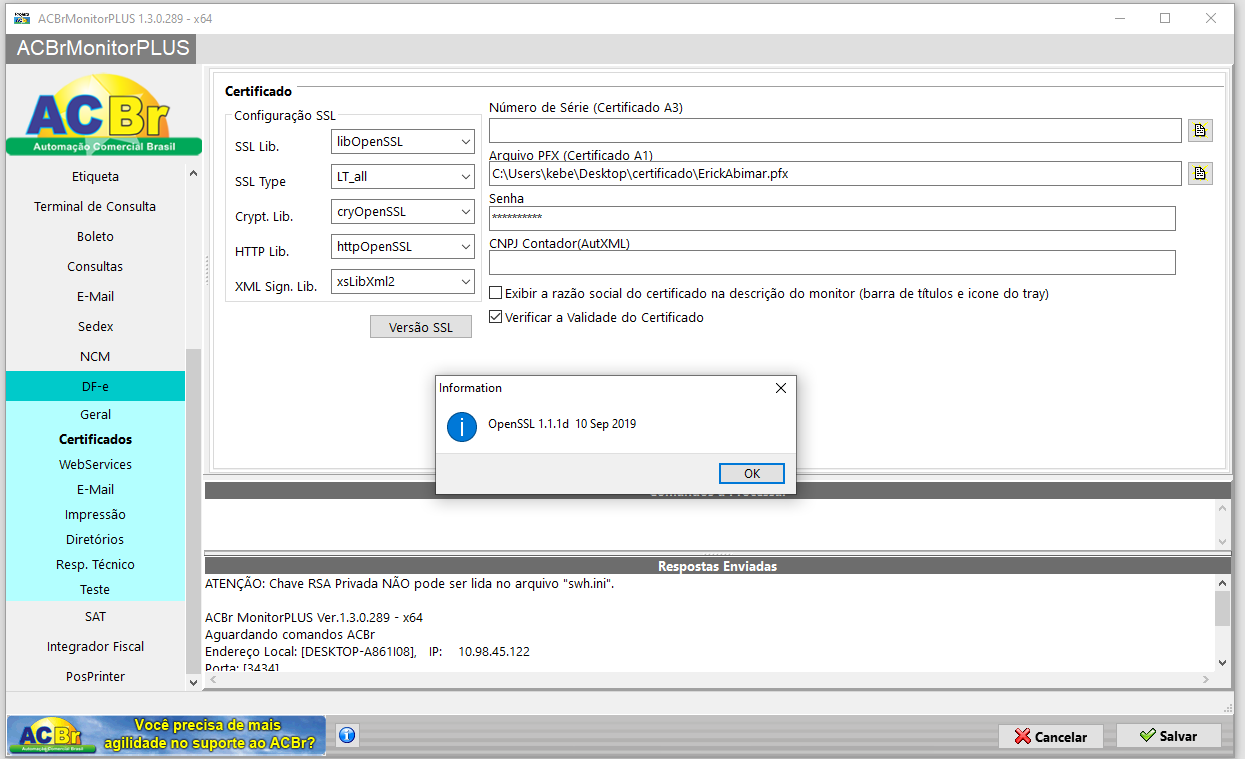
Task: Click the responses horizontal scroll-right arrow
Action: pyautogui.click(x=1206, y=680)
